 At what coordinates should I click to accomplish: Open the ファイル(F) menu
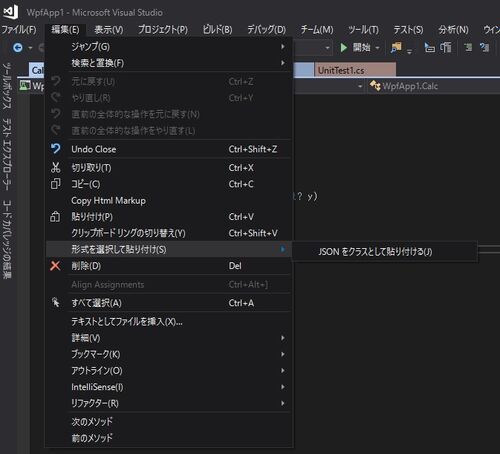tap(19, 30)
